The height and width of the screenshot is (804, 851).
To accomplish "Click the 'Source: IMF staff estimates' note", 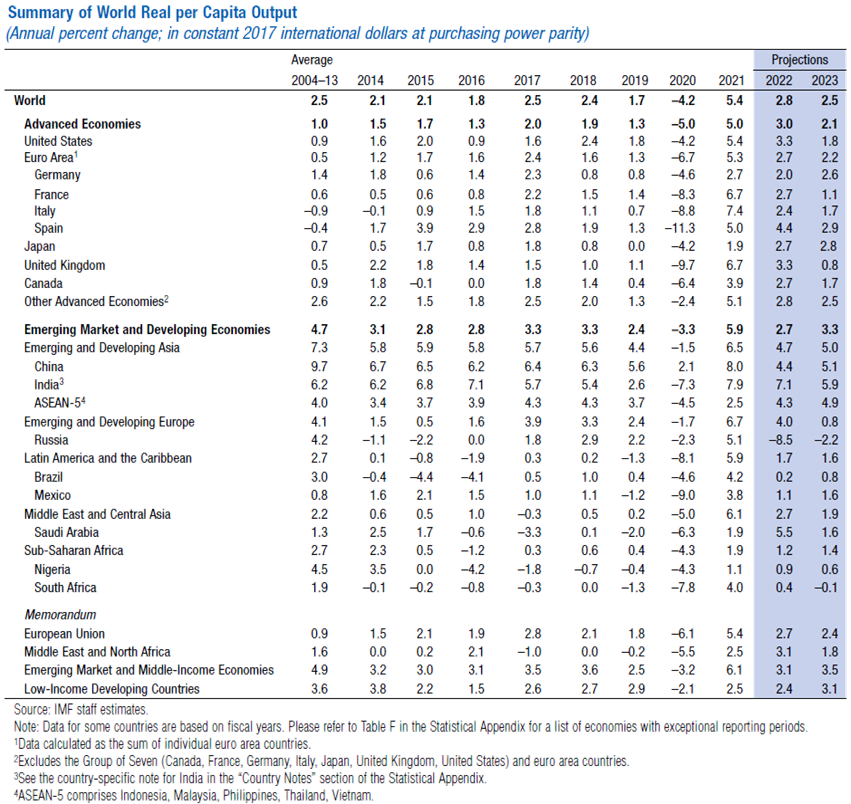I will tap(81, 710).
